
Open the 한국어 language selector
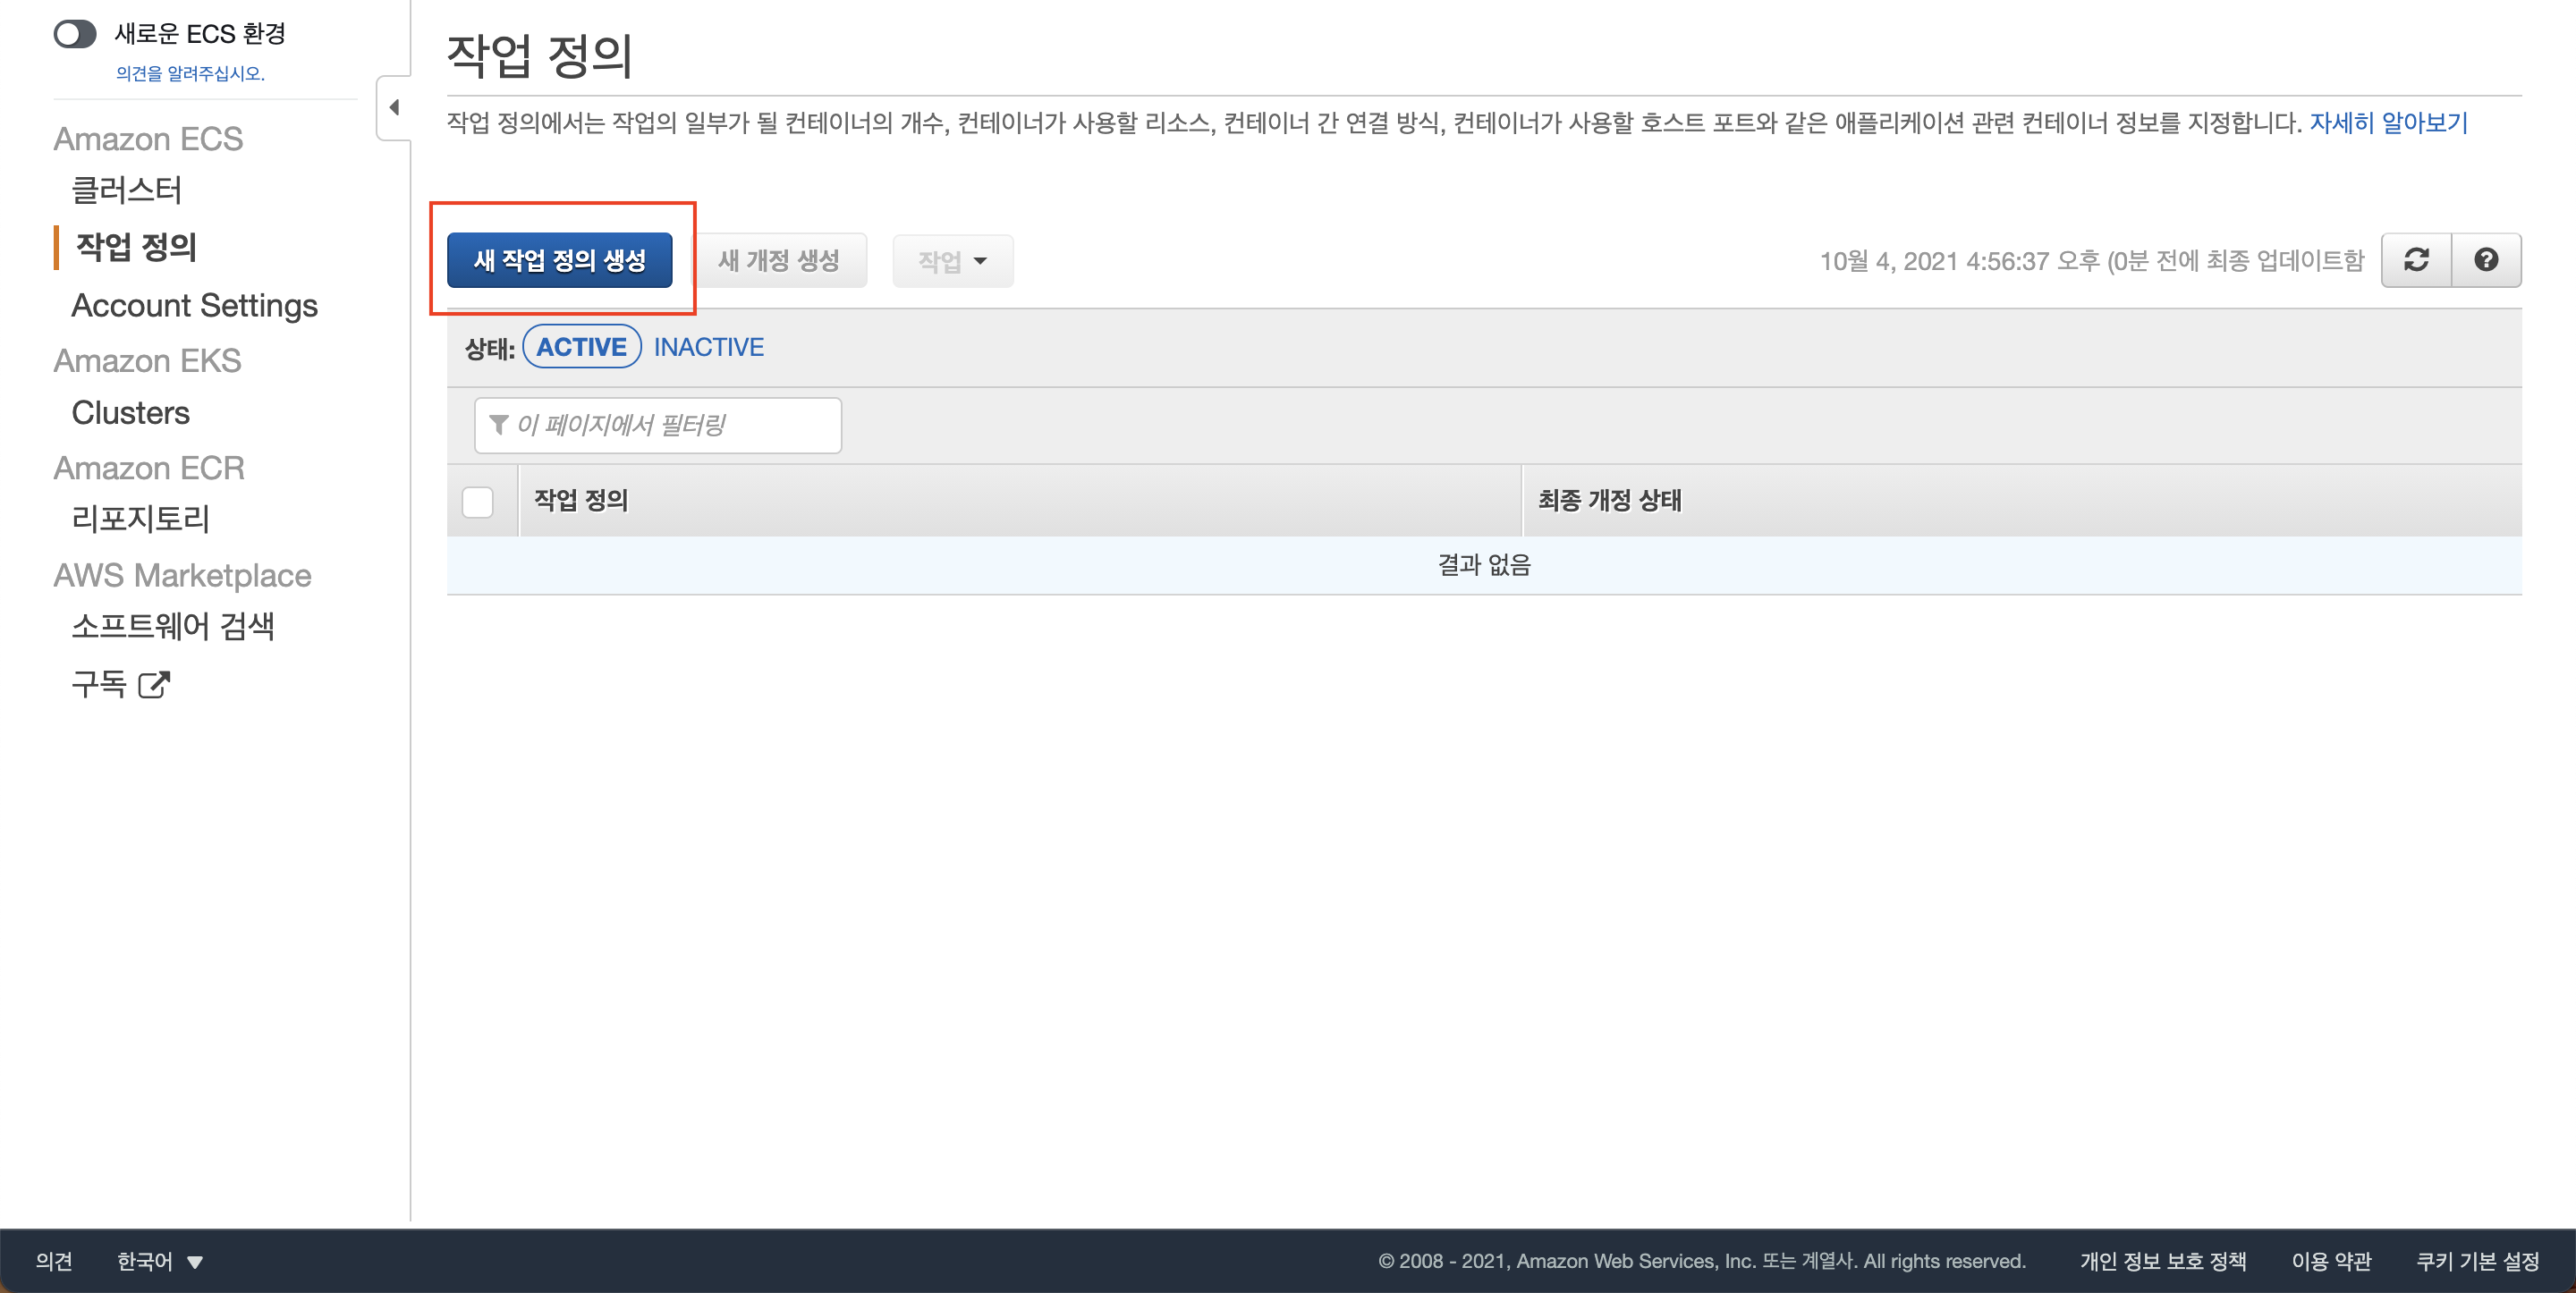tap(160, 1261)
